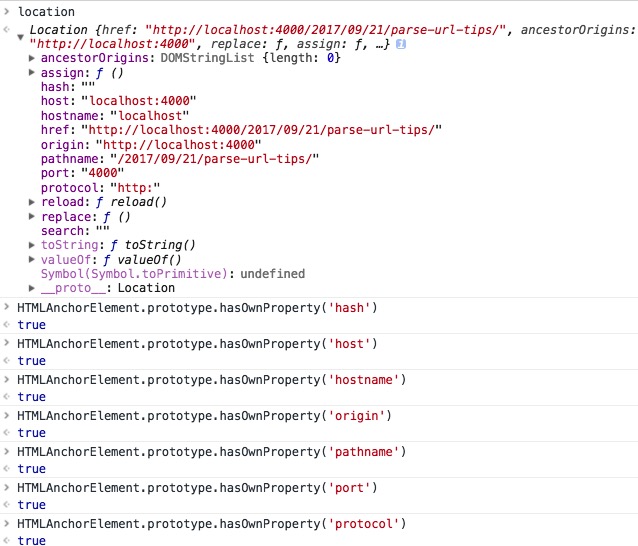Viewport: 638px width, 546px height.
Task: Collapse the Location object disclosure triangle
Action: (x=20, y=37)
